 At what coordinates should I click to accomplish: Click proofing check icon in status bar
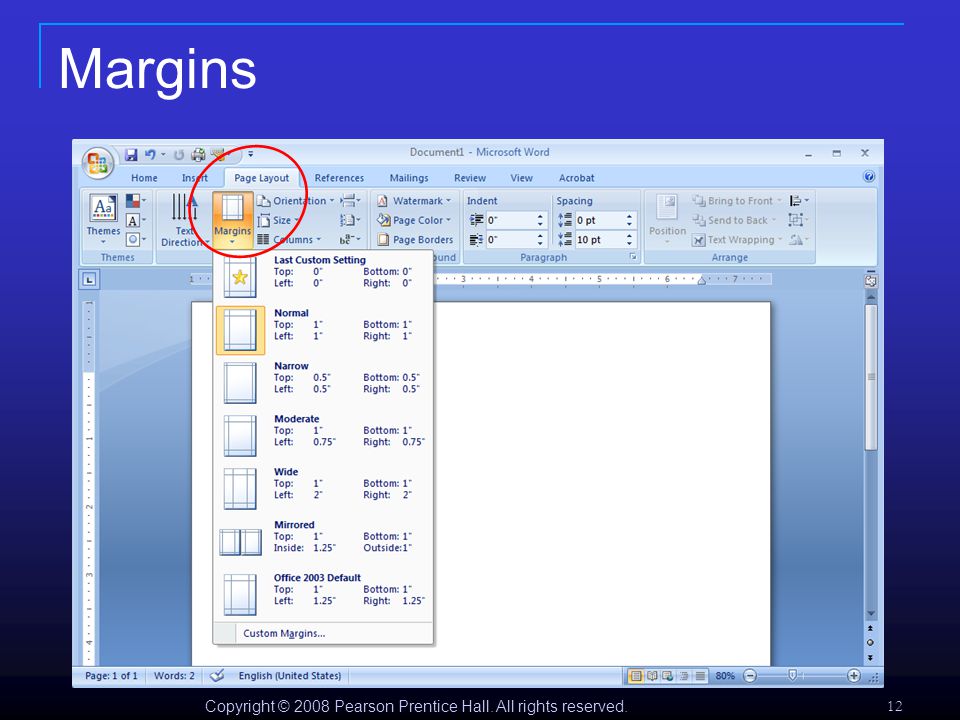pos(217,676)
